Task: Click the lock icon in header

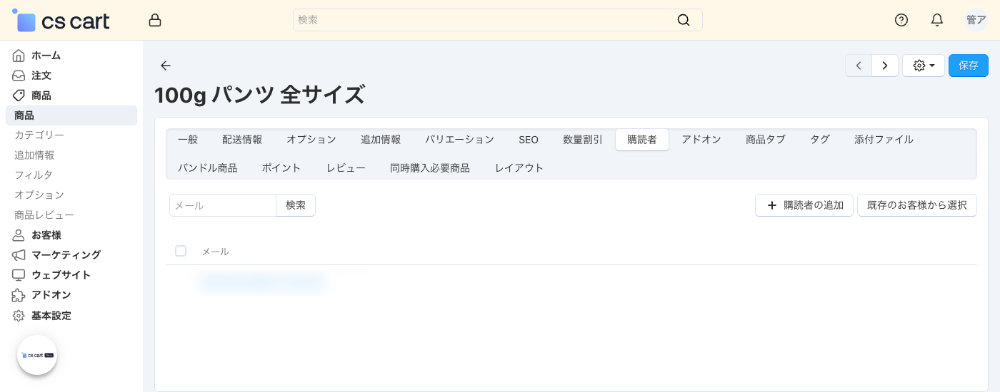Action: (x=154, y=20)
